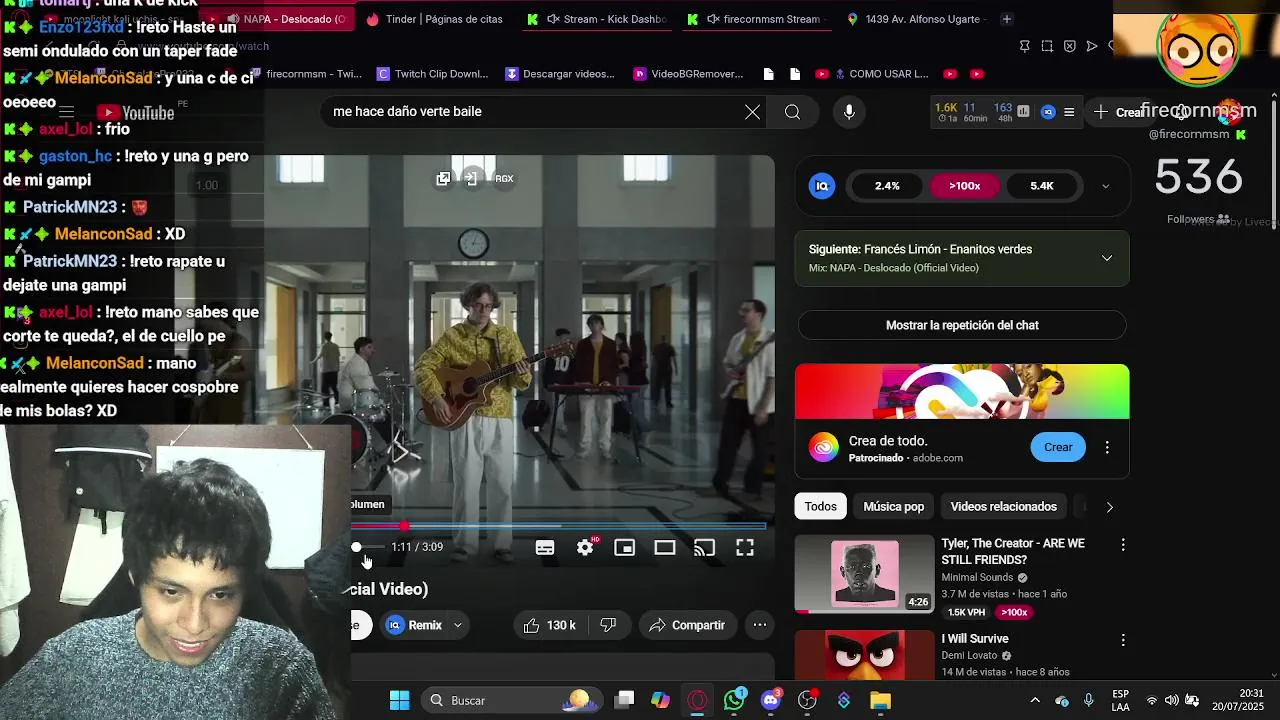Click the IQ logo in stats bar

click(822, 186)
